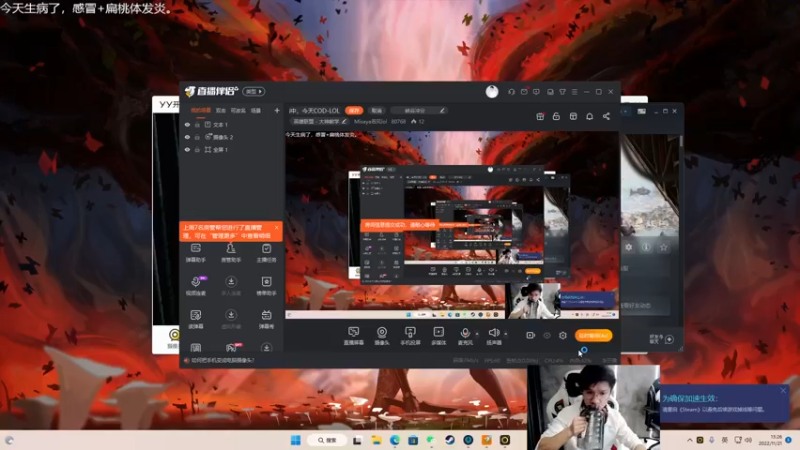Open the 读弹幕 tool
800x450 pixels.
pyautogui.click(x=195, y=319)
